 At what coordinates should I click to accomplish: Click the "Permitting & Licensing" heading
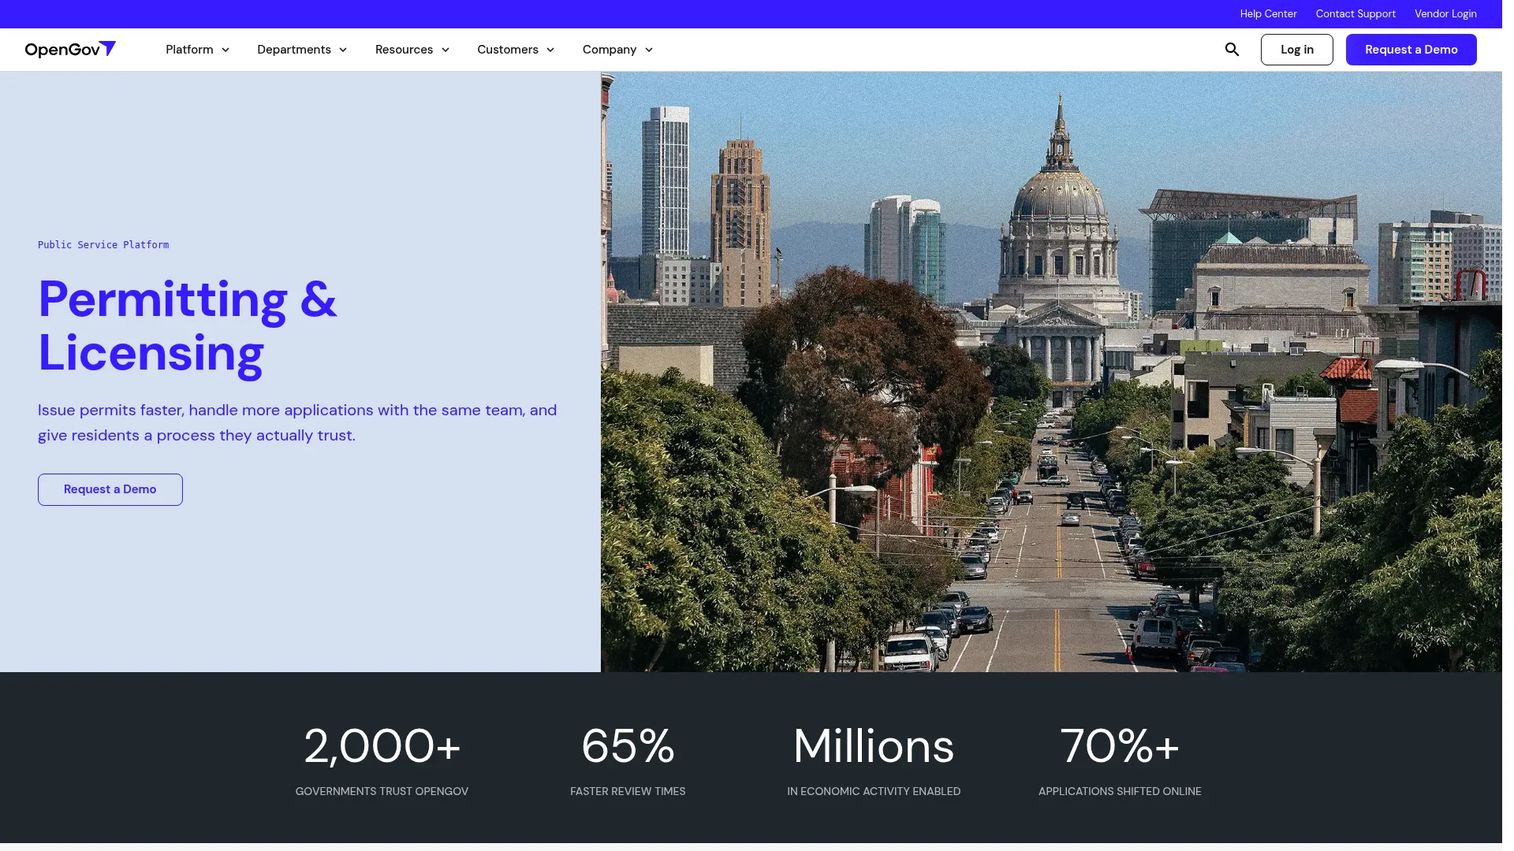click(187, 326)
